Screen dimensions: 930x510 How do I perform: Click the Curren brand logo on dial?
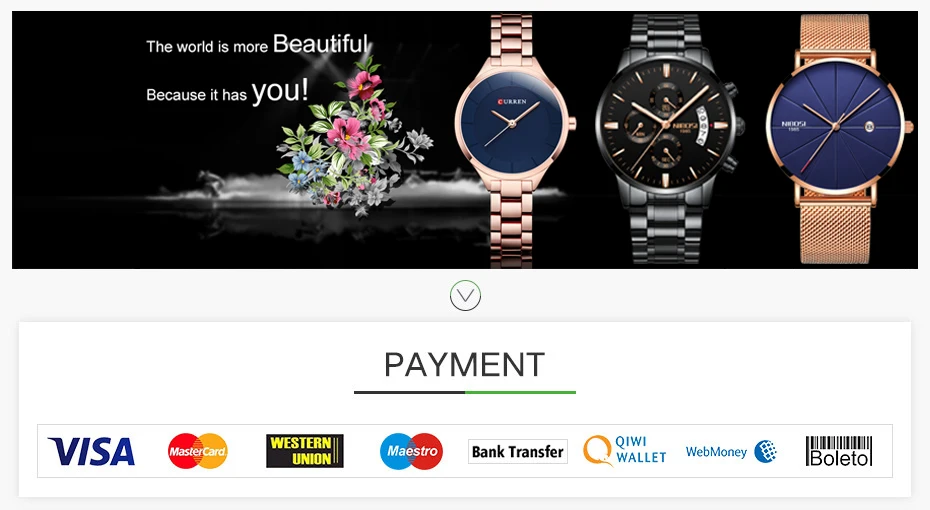pyautogui.click(x=512, y=101)
